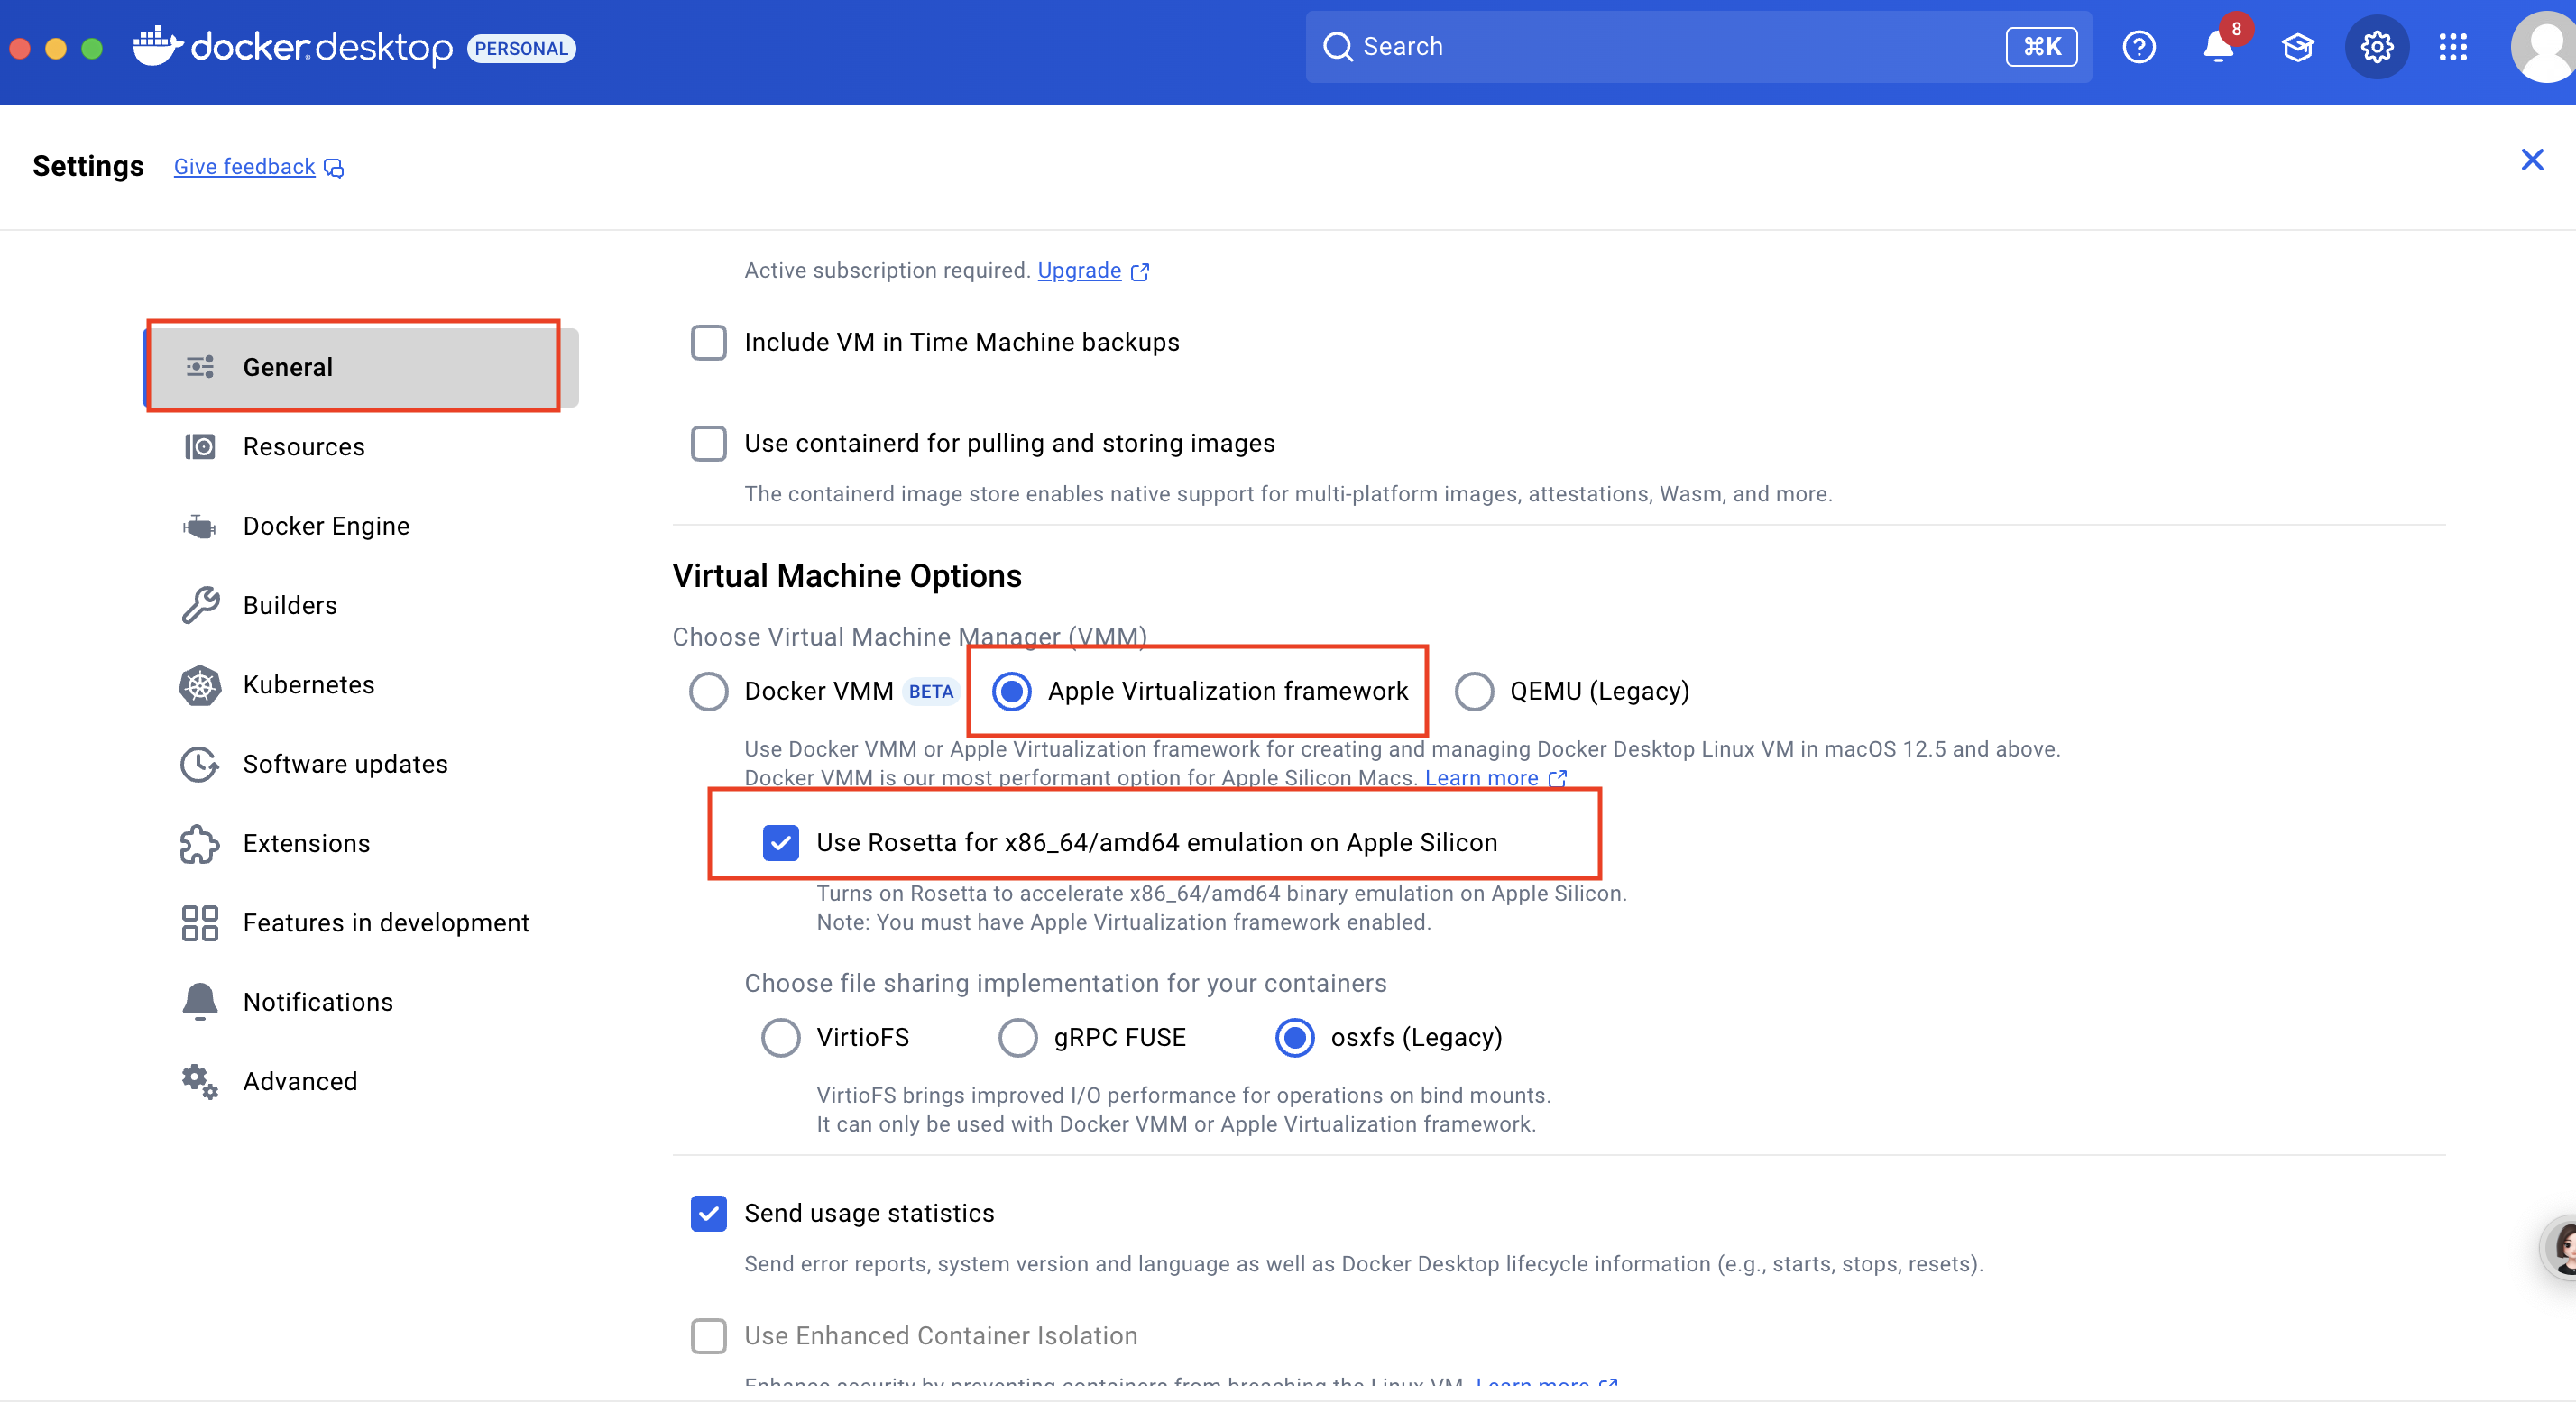Click the BETA badge next to Docker VMM
Viewport: 2576px width, 1403px height.
tap(931, 691)
